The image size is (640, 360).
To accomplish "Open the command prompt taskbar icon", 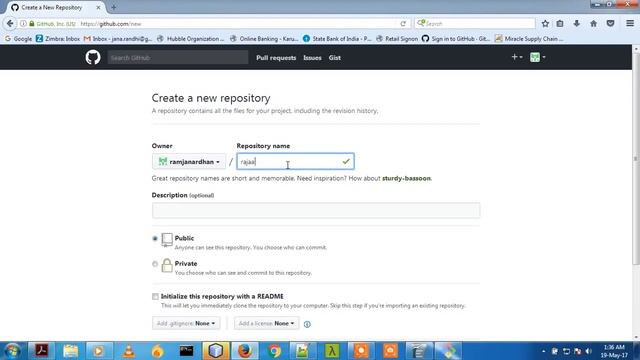I will [x=187, y=351].
